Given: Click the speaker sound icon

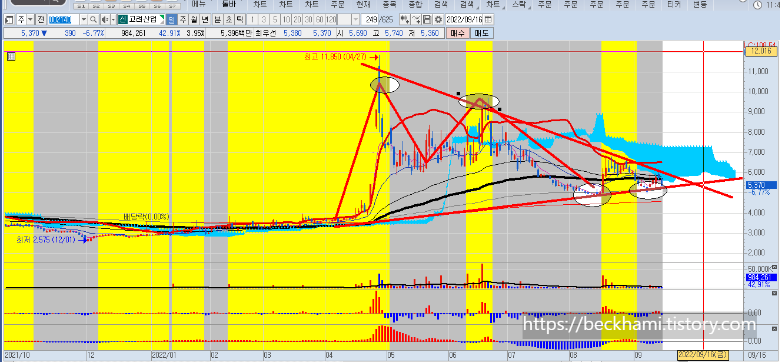Looking at the screenshot, I should (x=105, y=20).
